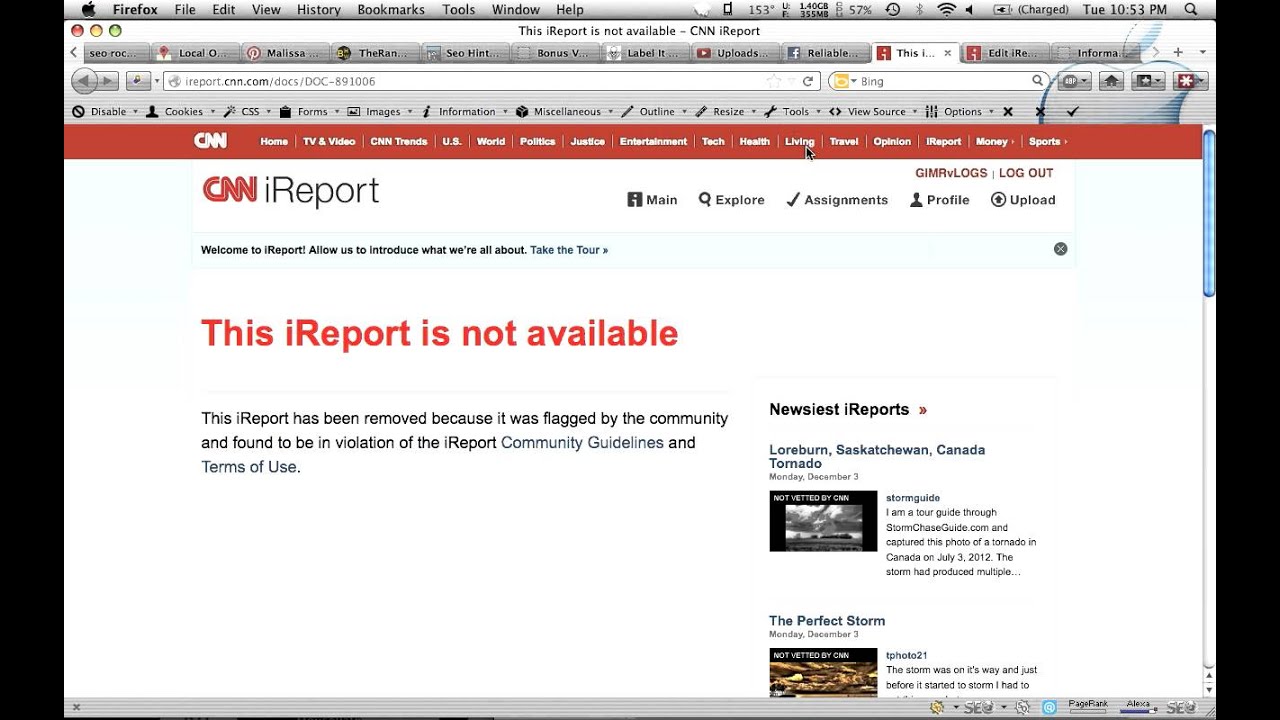Bookmark this page with the star icon
1280x720 pixels.
[773, 81]
